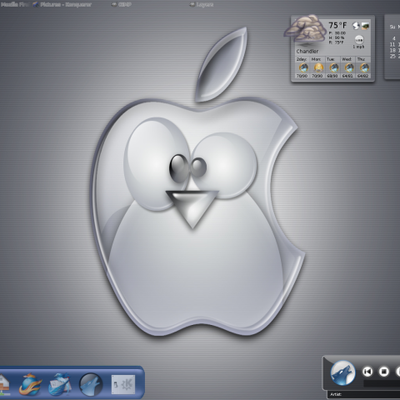This screenshot has height=400, width=400.
Task: Switch to the Layers taskbar entry
Action: (201, 5)
